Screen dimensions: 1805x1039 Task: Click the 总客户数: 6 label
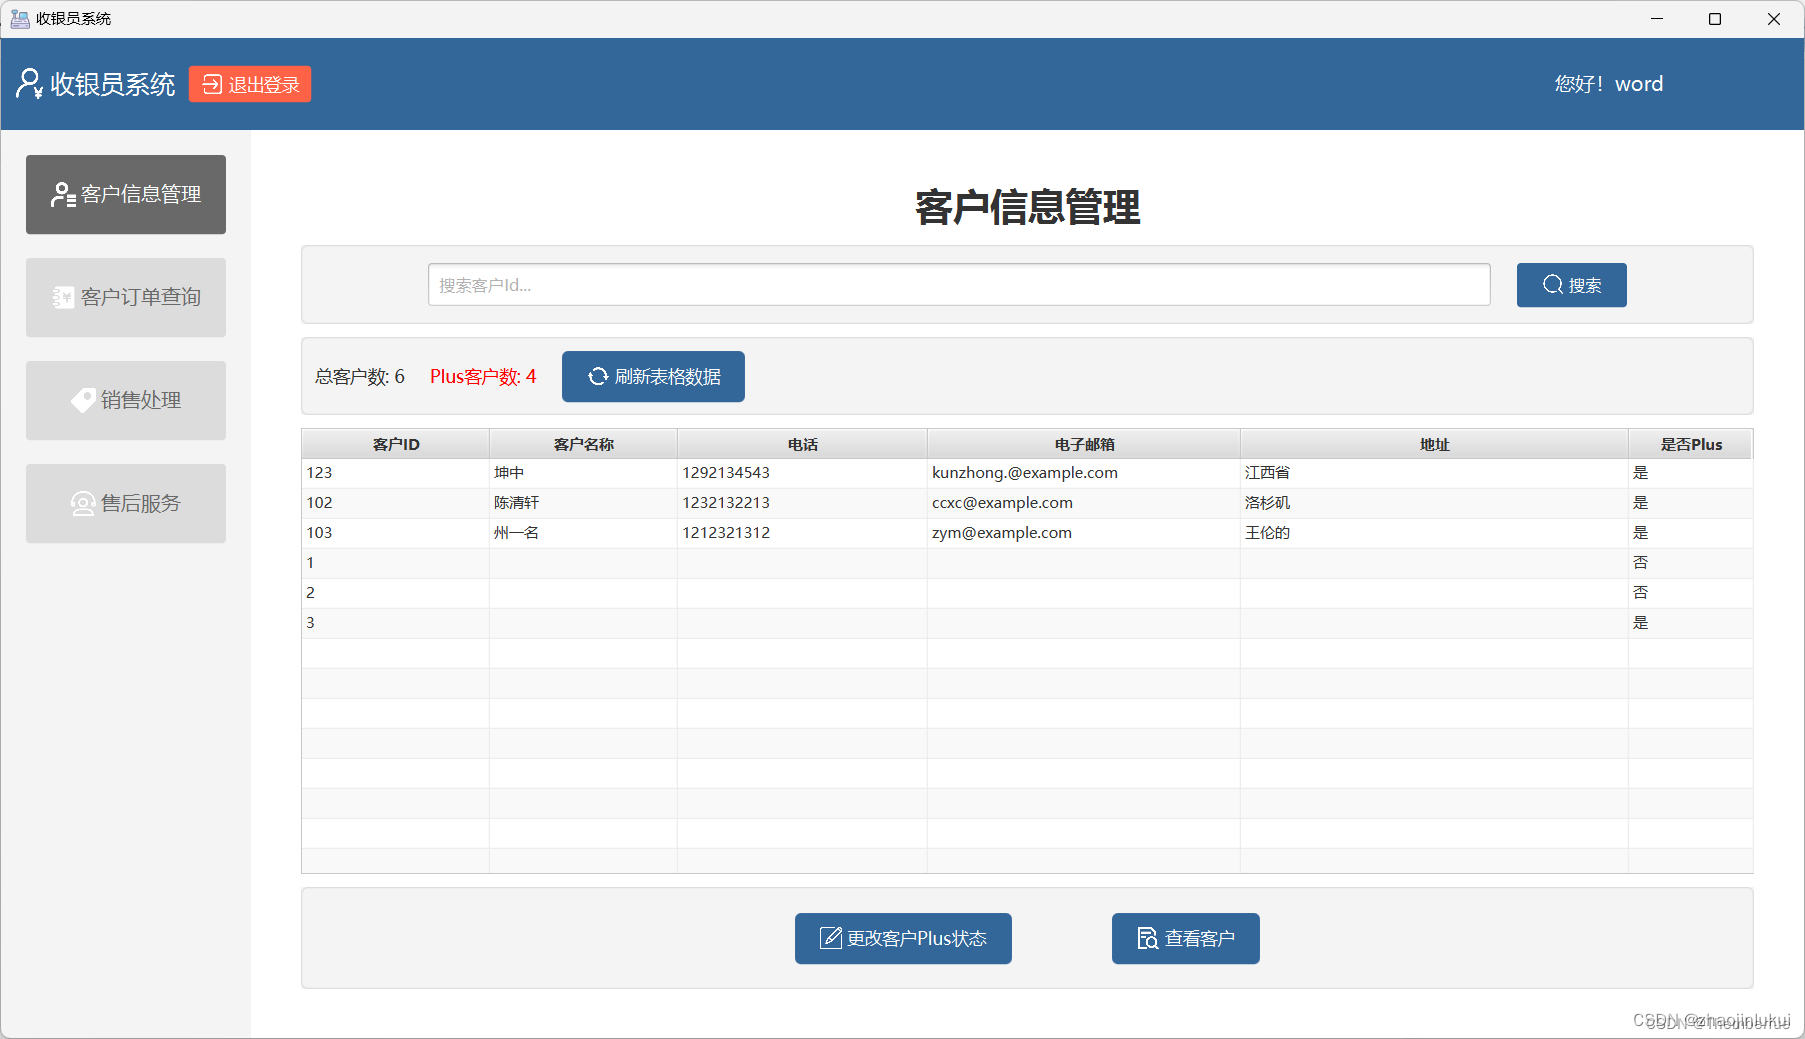click(360, 377)
